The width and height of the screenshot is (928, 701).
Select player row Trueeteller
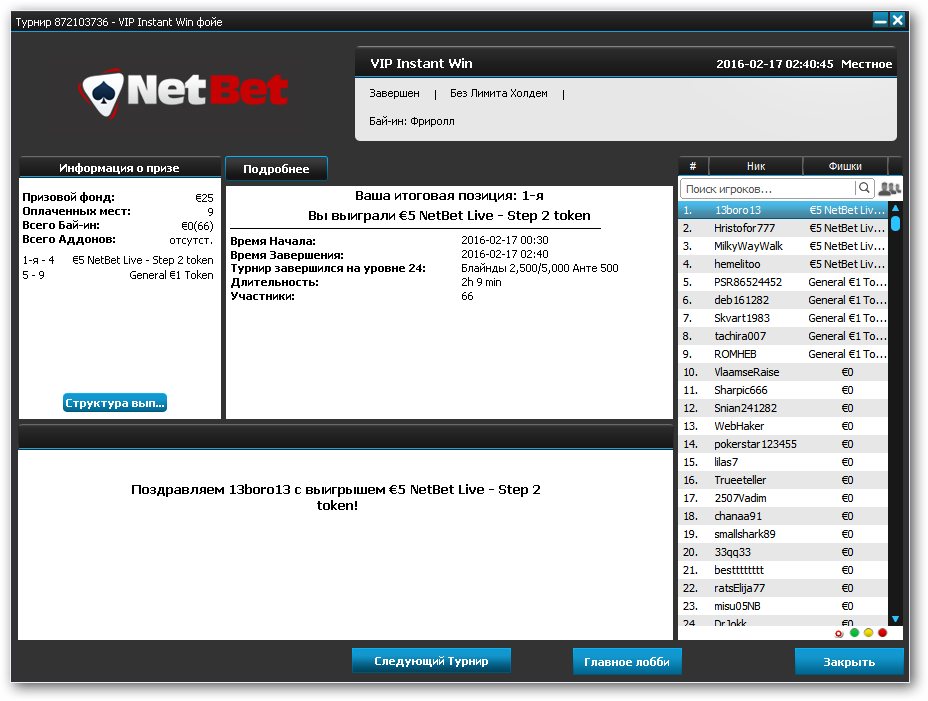click(783, 480)
